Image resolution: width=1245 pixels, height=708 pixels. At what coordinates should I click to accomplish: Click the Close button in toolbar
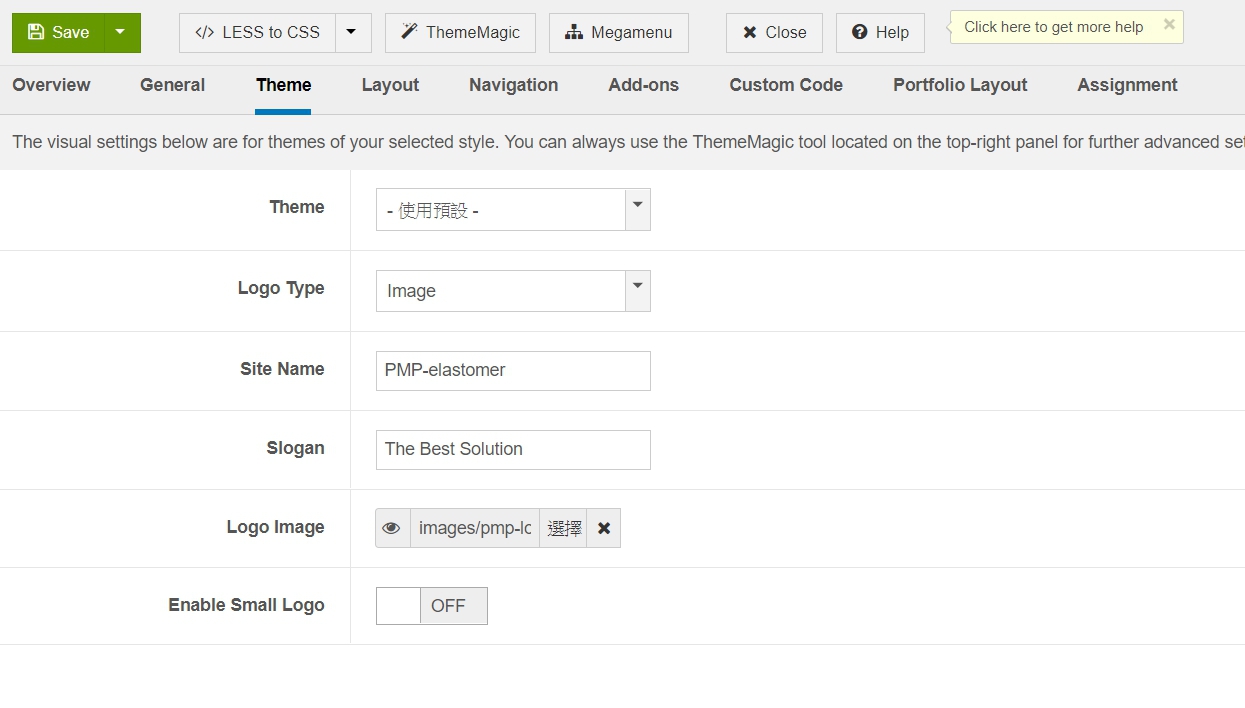point(774,33)
